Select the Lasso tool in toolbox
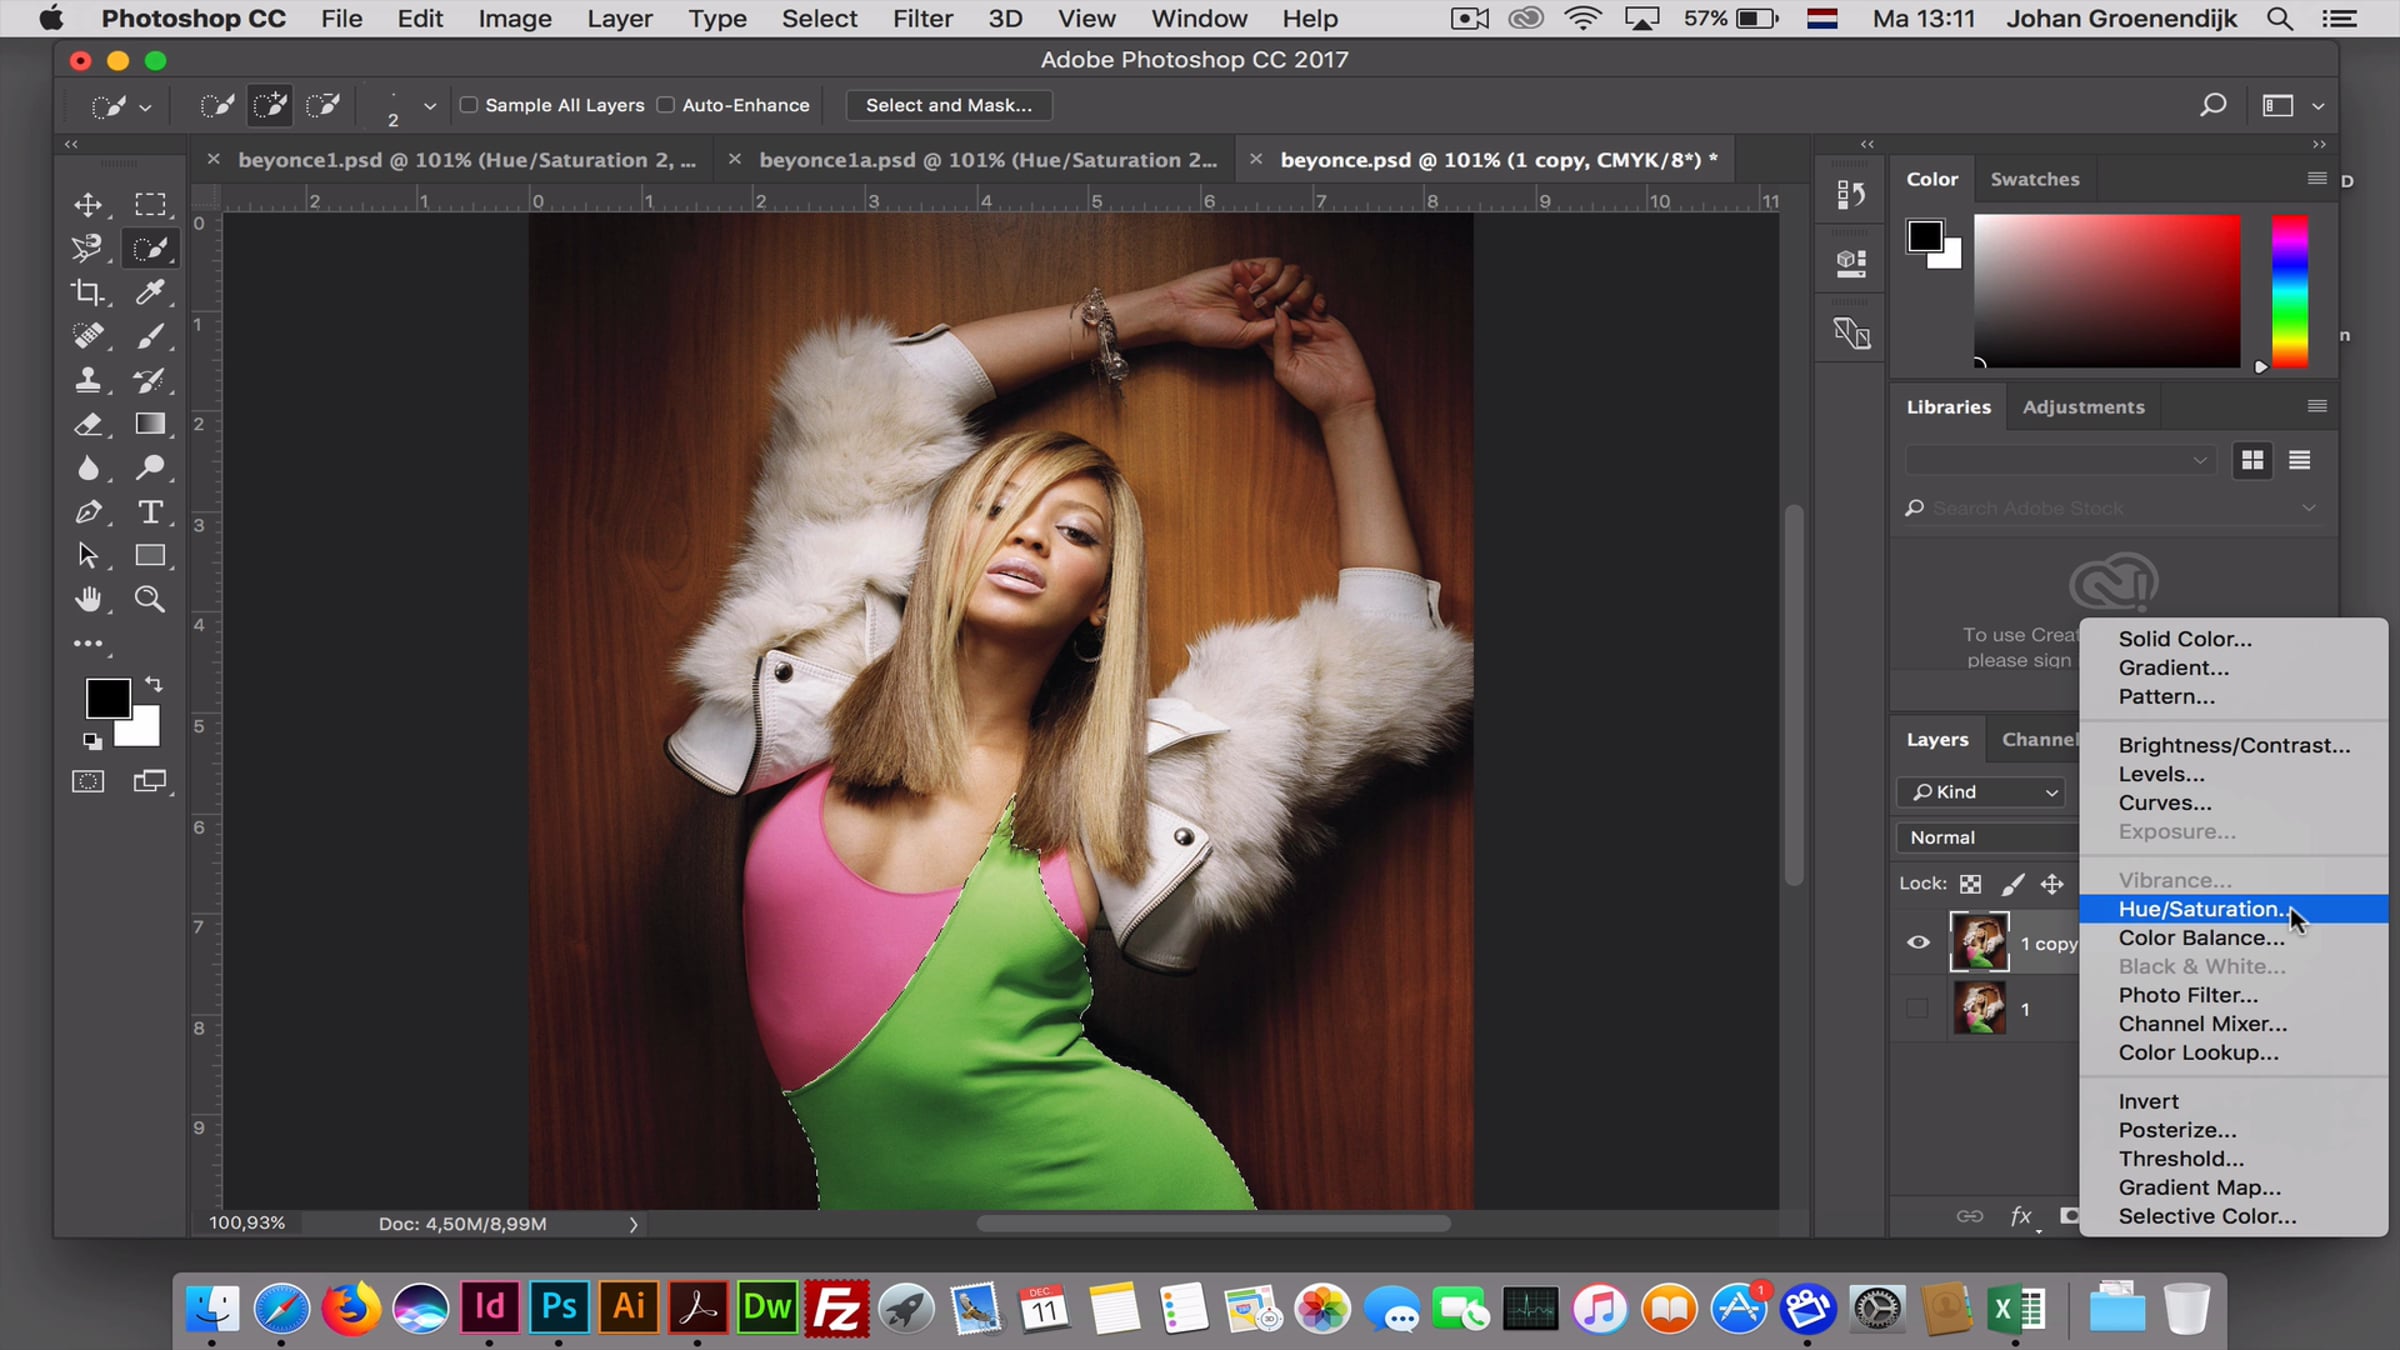This screenshot has width=2400, height=1350. [88, 248]
